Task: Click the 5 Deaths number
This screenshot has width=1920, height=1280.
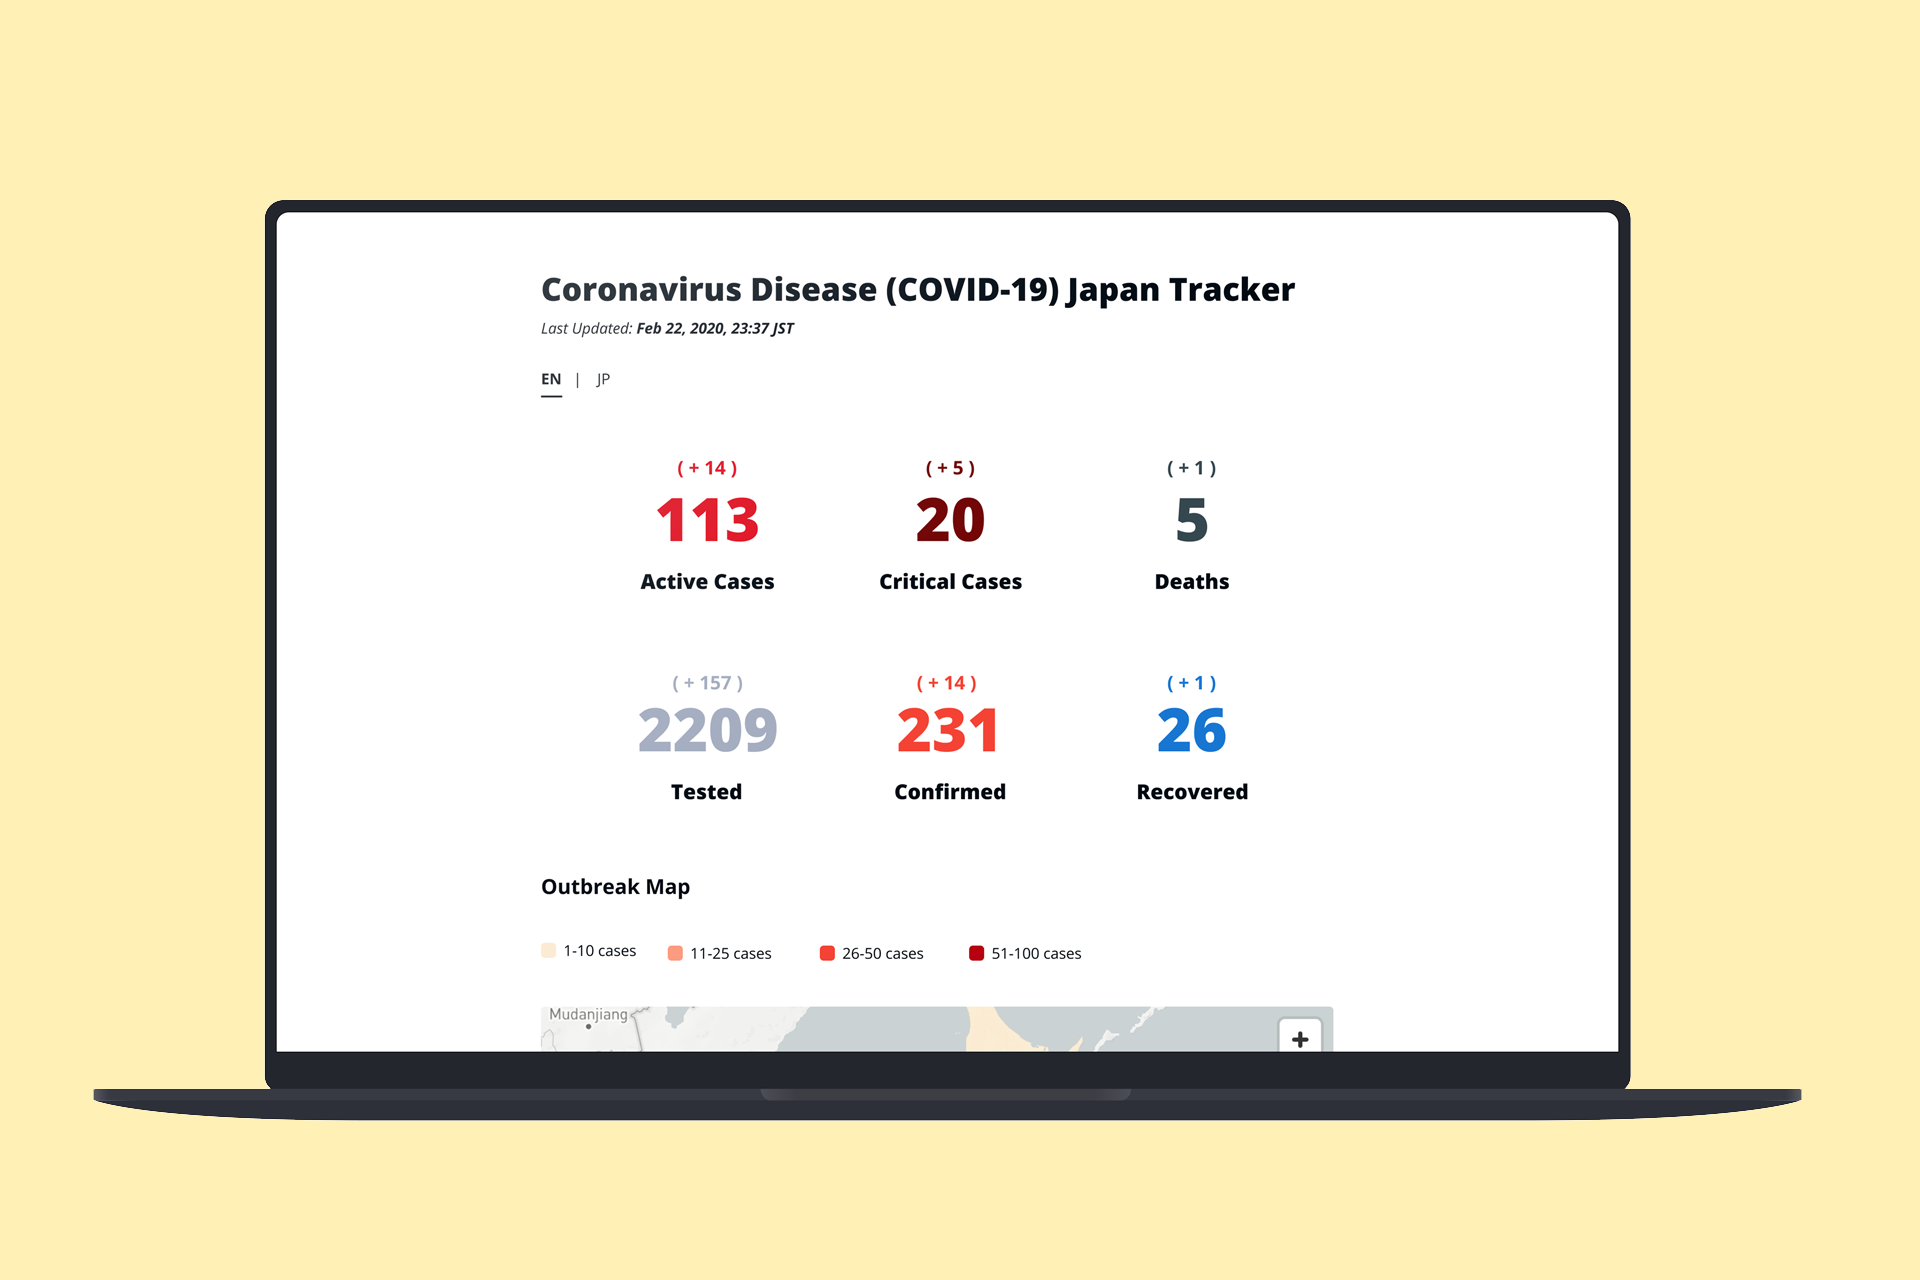Action: click(1192, 521)
